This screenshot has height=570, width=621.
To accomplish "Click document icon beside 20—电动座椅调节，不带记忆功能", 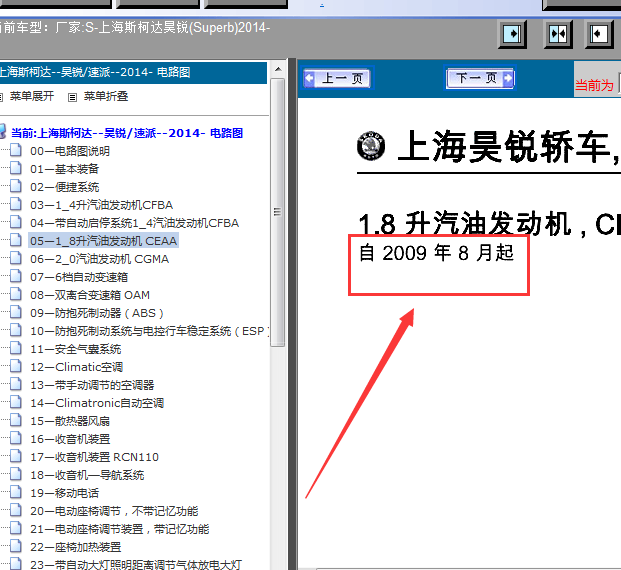I will tap(16, 511).
